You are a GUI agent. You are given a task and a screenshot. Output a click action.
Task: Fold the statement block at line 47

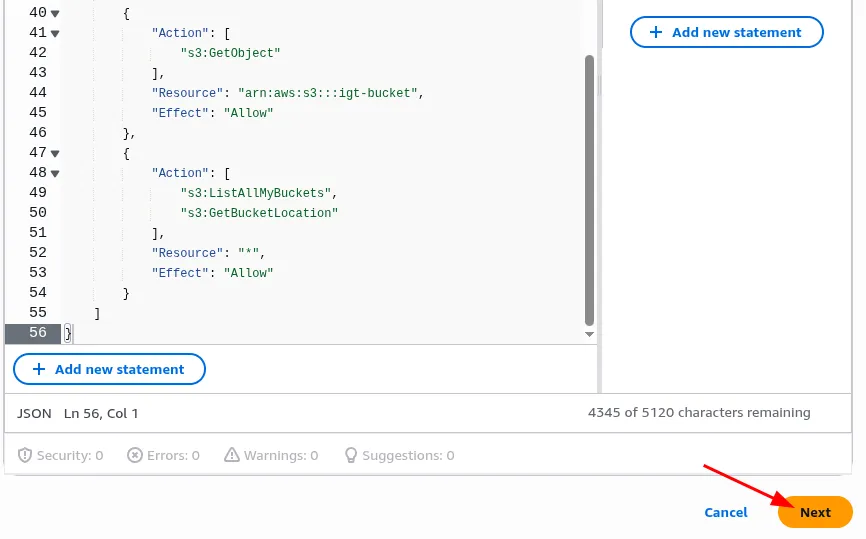pos(55,153)
